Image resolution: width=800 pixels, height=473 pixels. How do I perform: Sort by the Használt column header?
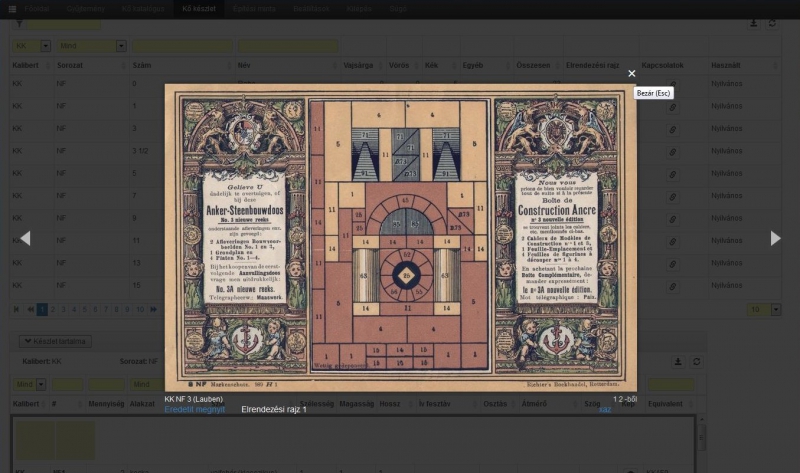[744, 65]
